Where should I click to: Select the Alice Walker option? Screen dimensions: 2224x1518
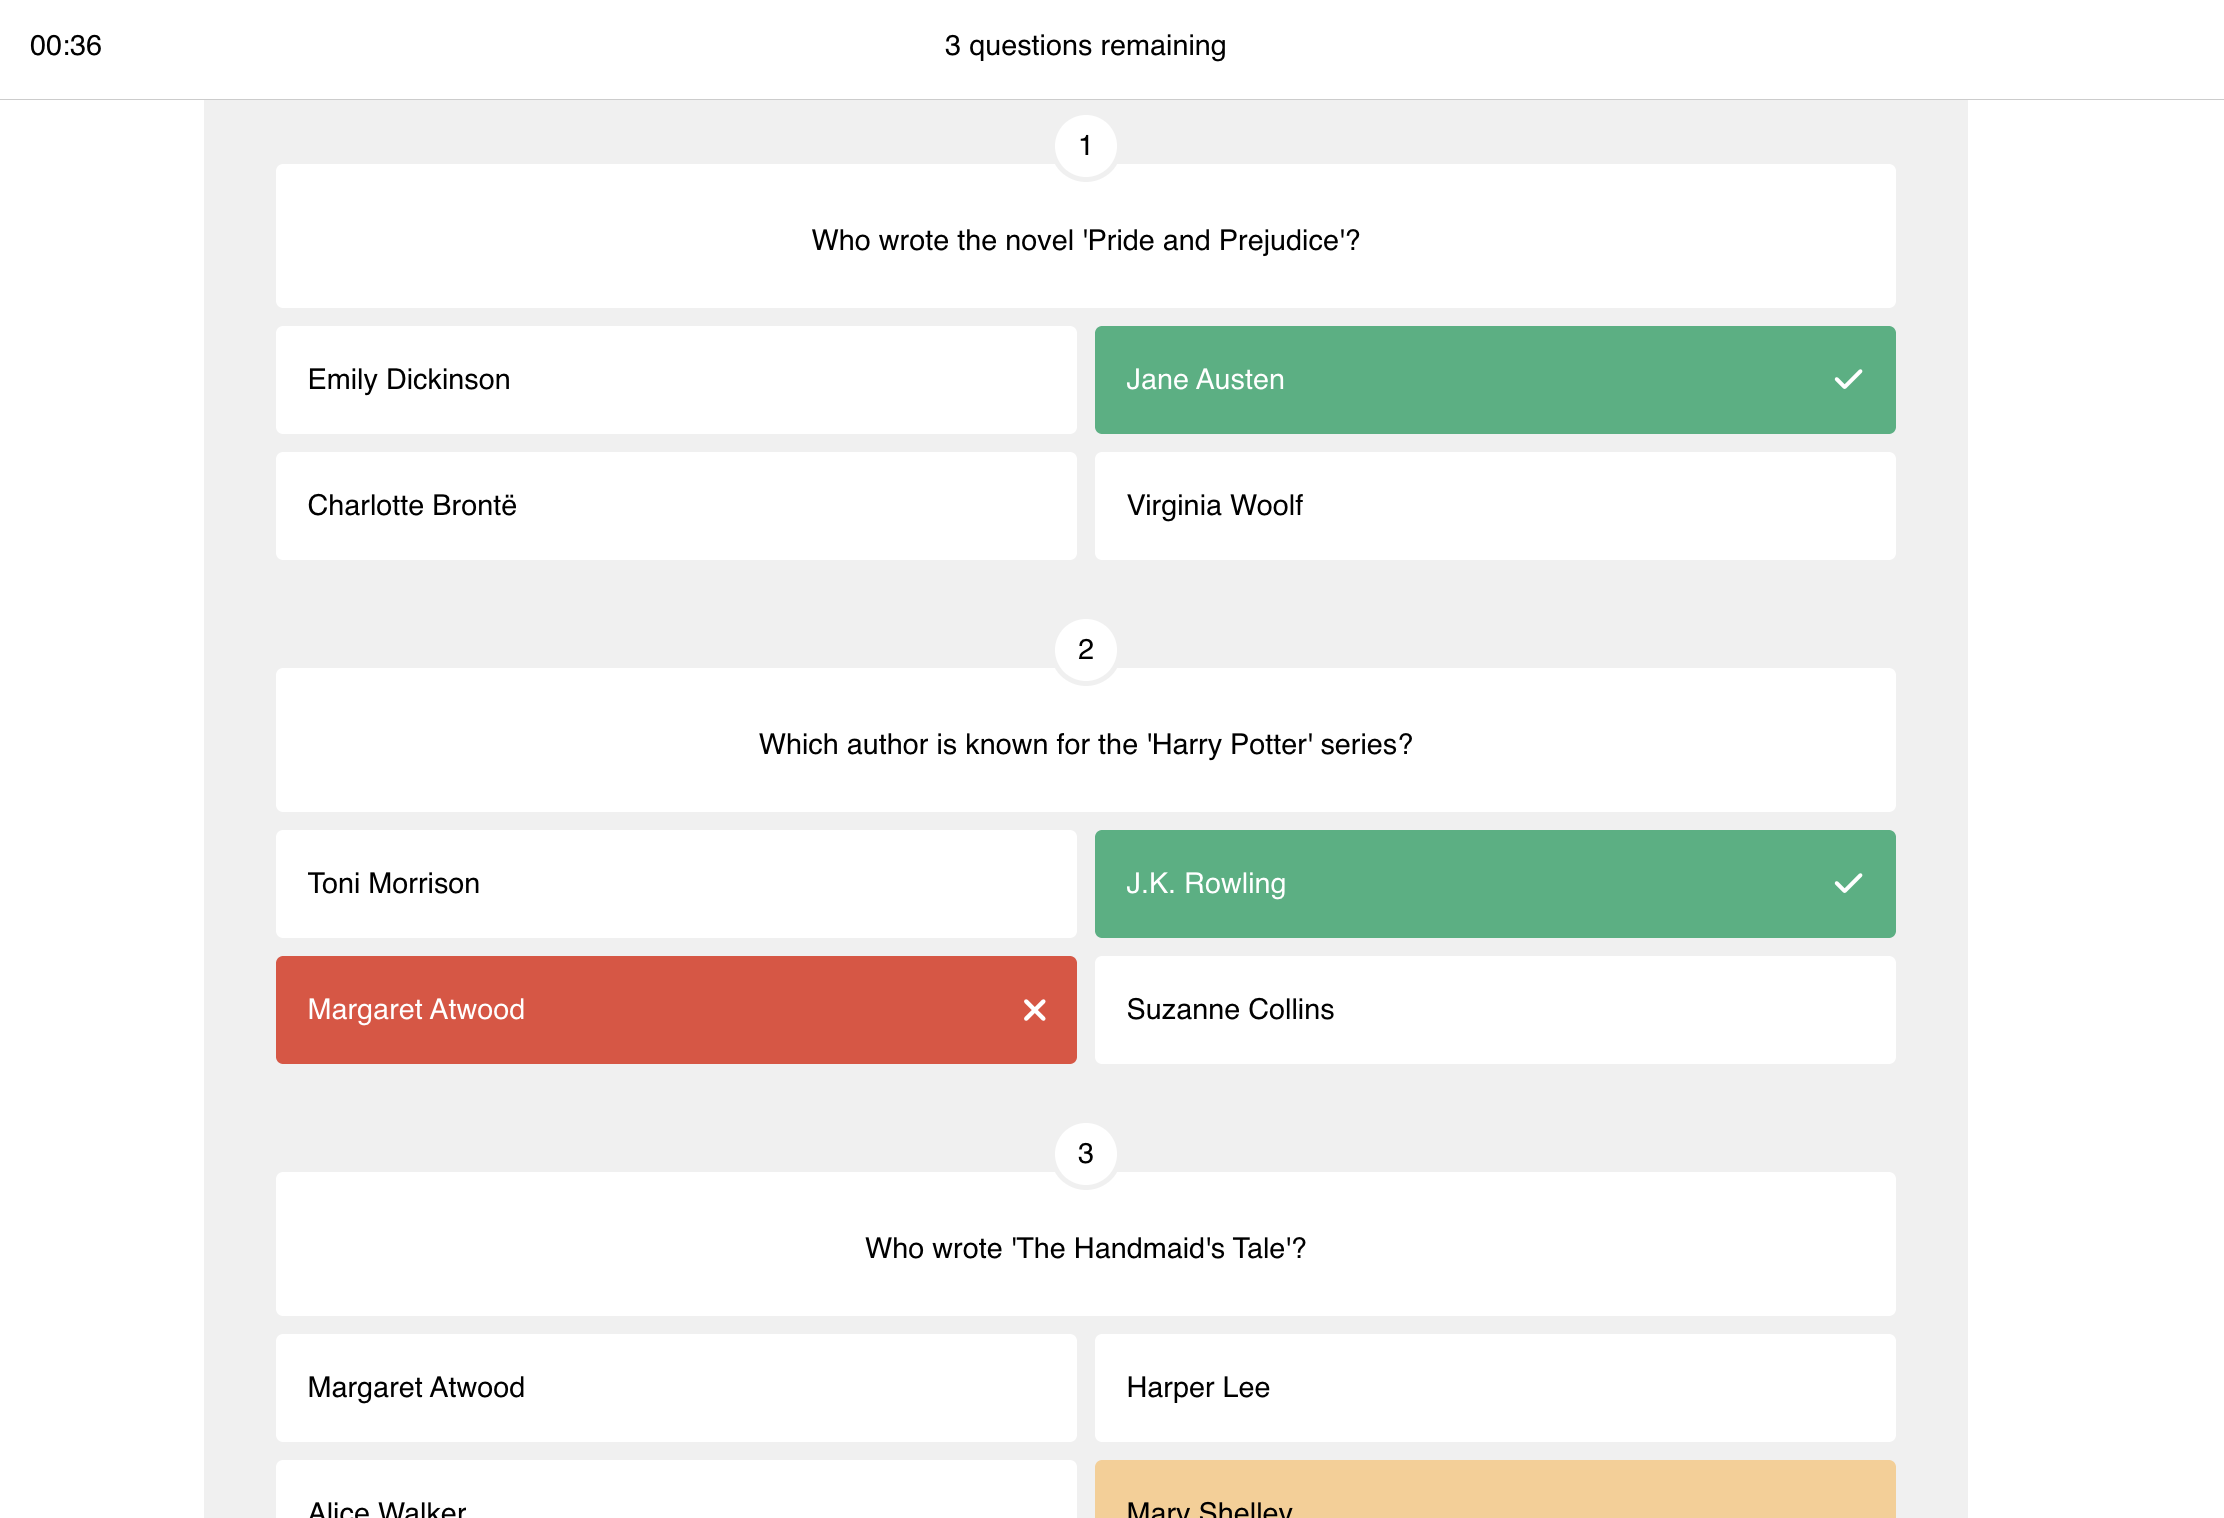coord(676,1490)
